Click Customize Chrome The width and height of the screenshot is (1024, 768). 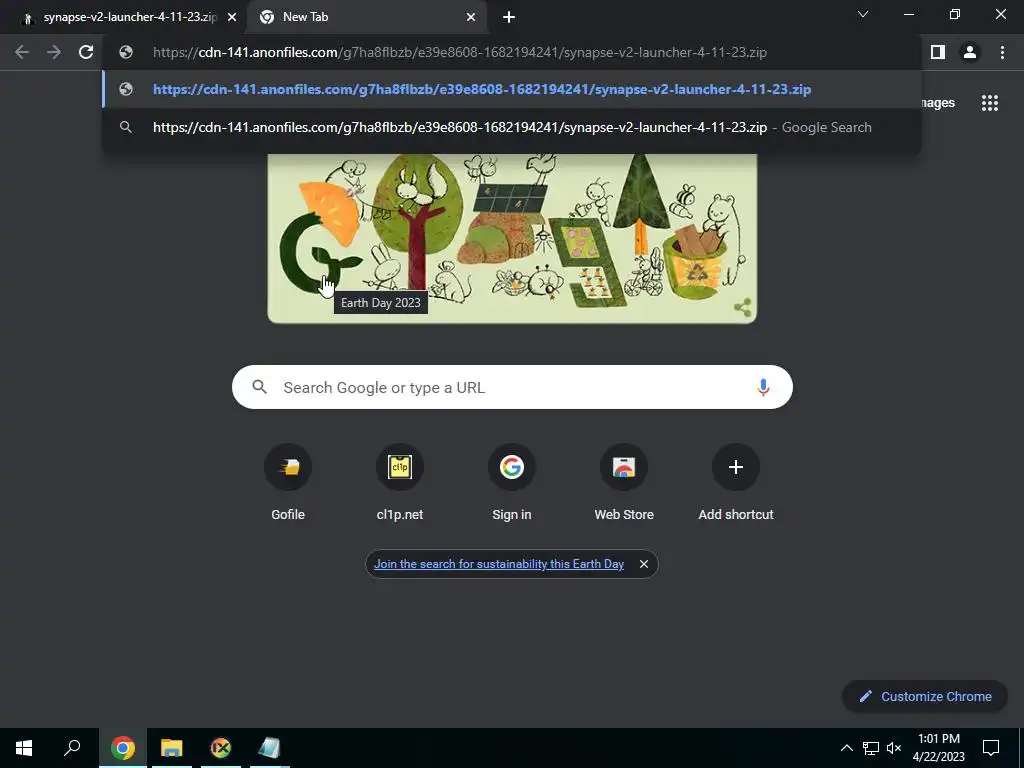[x=925, y=697]
